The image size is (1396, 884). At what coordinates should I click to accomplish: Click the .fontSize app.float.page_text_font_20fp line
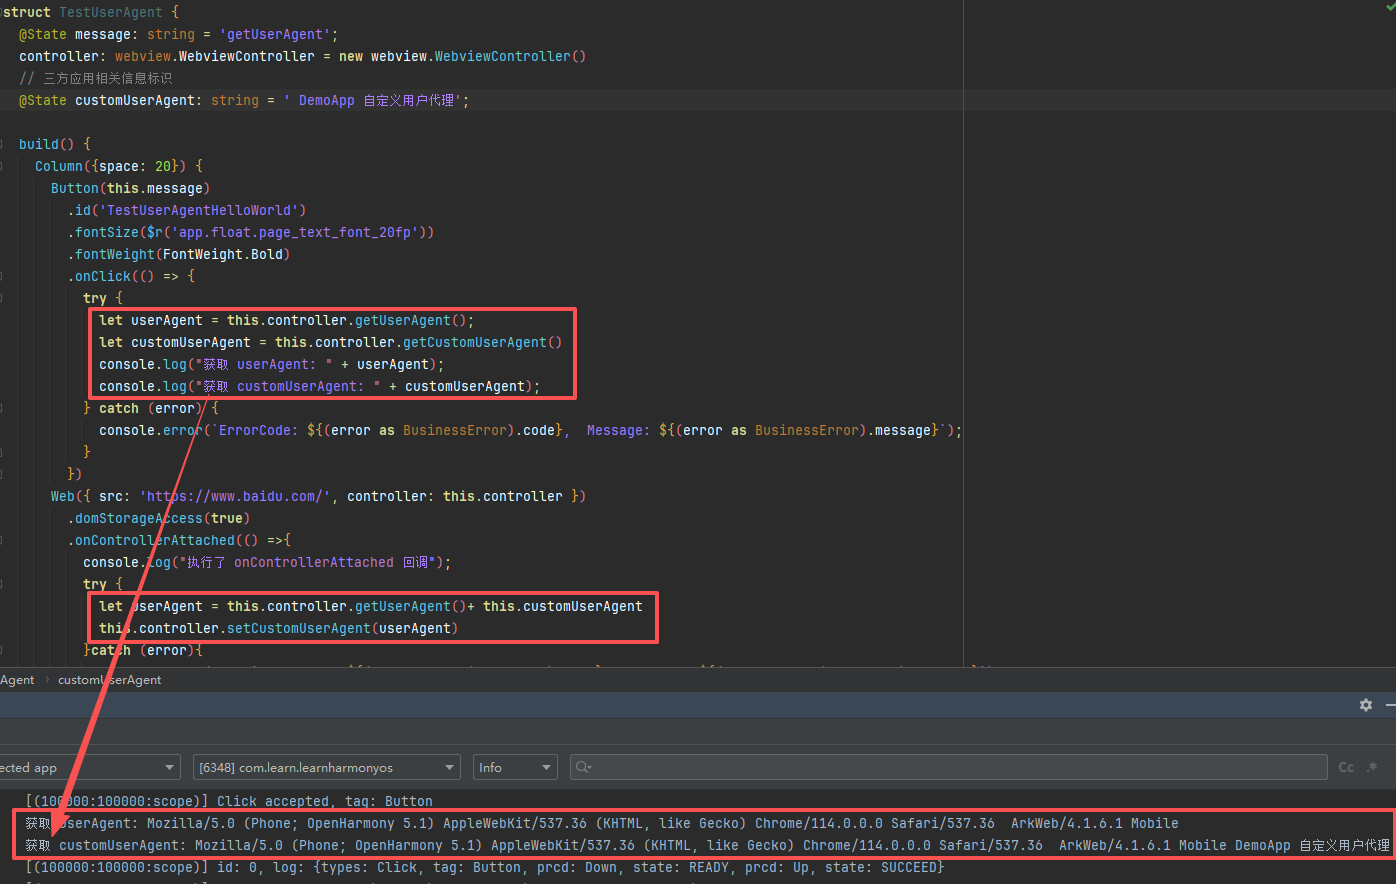pos(251,232)
